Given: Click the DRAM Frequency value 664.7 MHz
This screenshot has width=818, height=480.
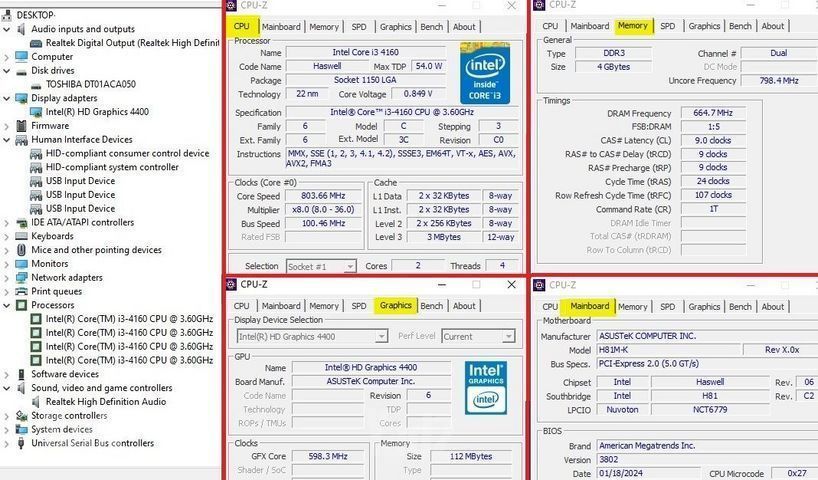Looking at the screenshot, I should [713, 113].
